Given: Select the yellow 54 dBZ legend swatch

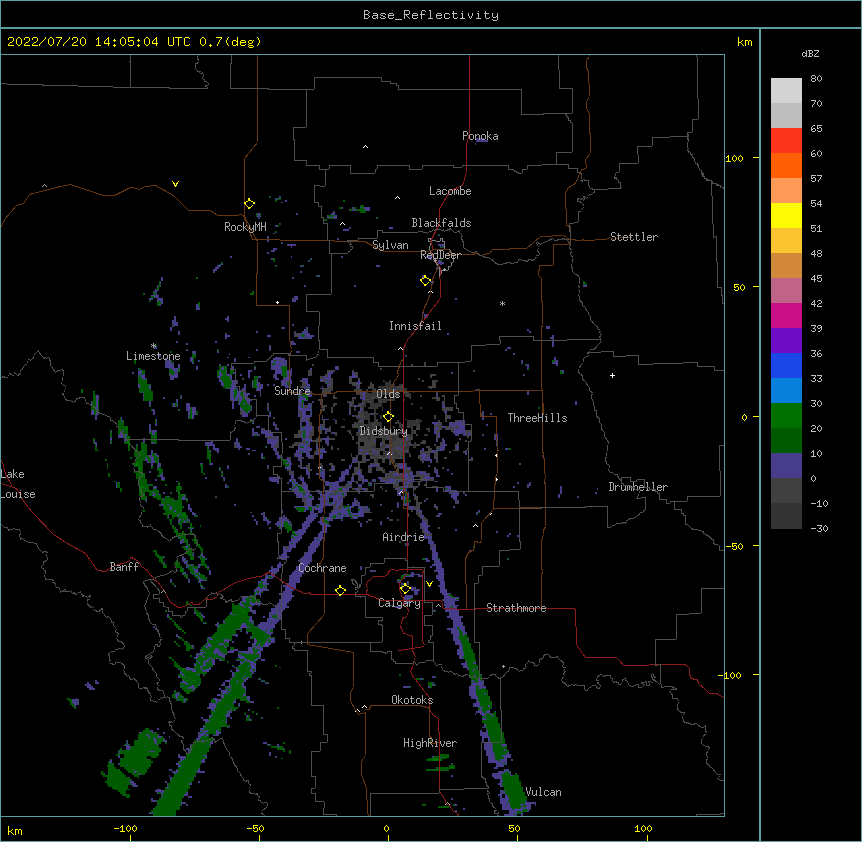Looking at the screenshot, I should point(786,215).
